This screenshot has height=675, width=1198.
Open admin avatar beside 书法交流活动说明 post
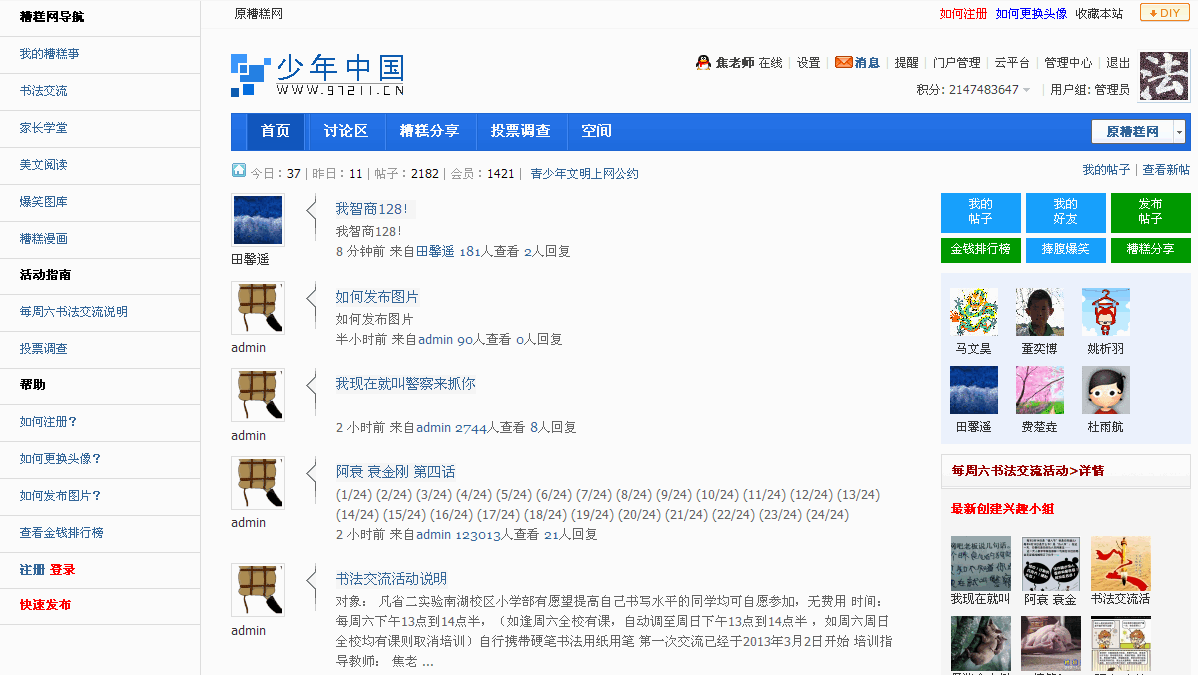[257, 590]
